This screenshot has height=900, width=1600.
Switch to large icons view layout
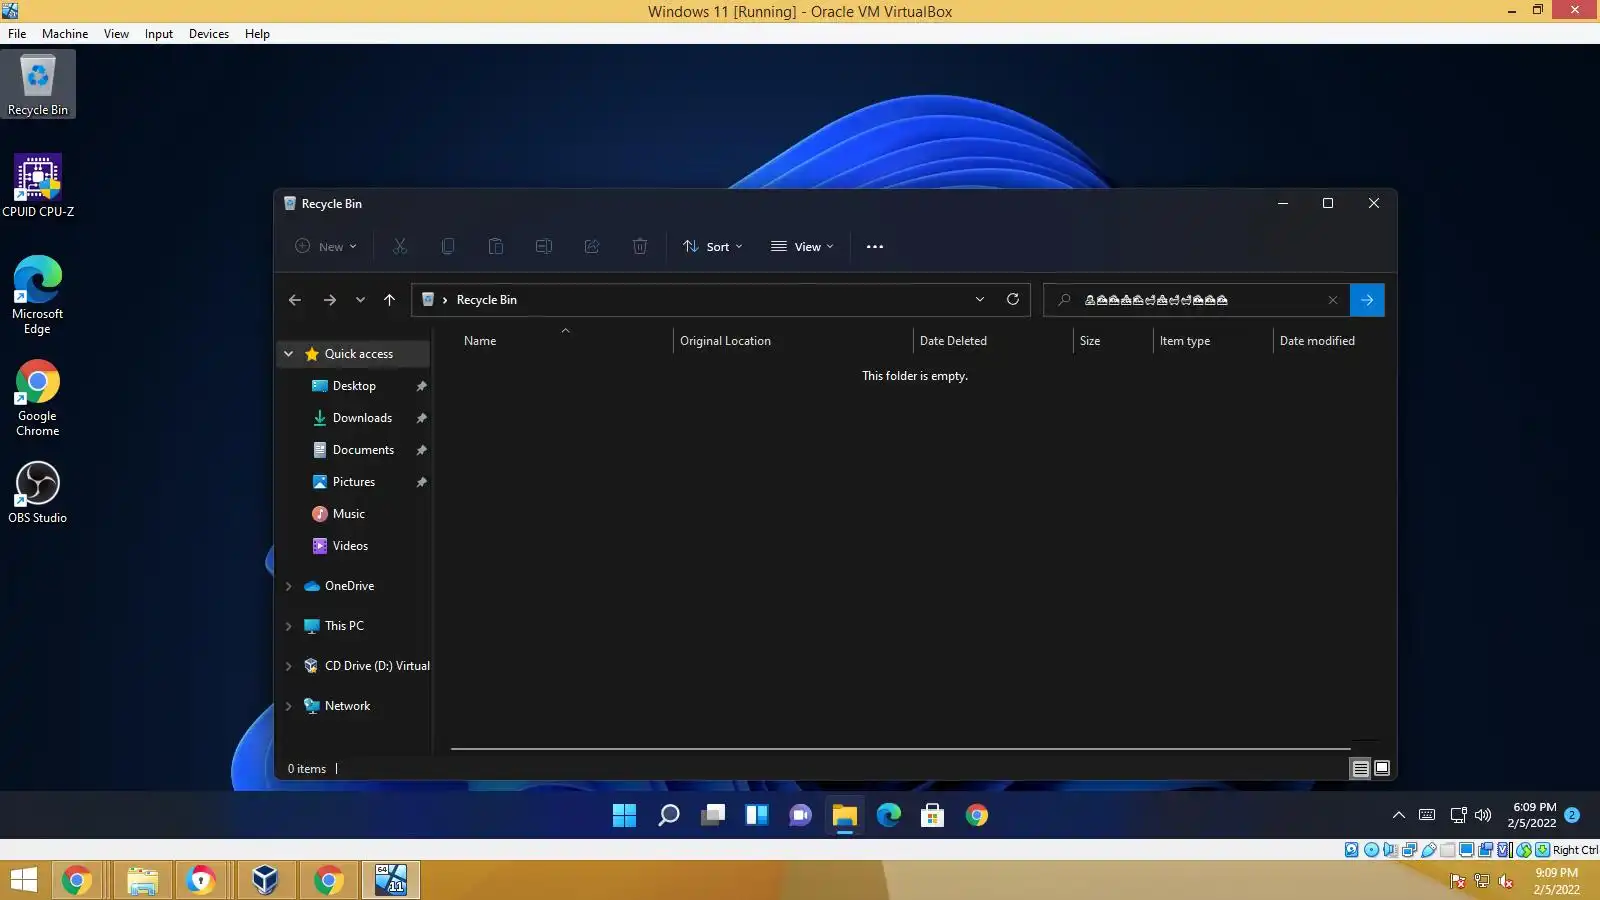[x=1382, y=769]
